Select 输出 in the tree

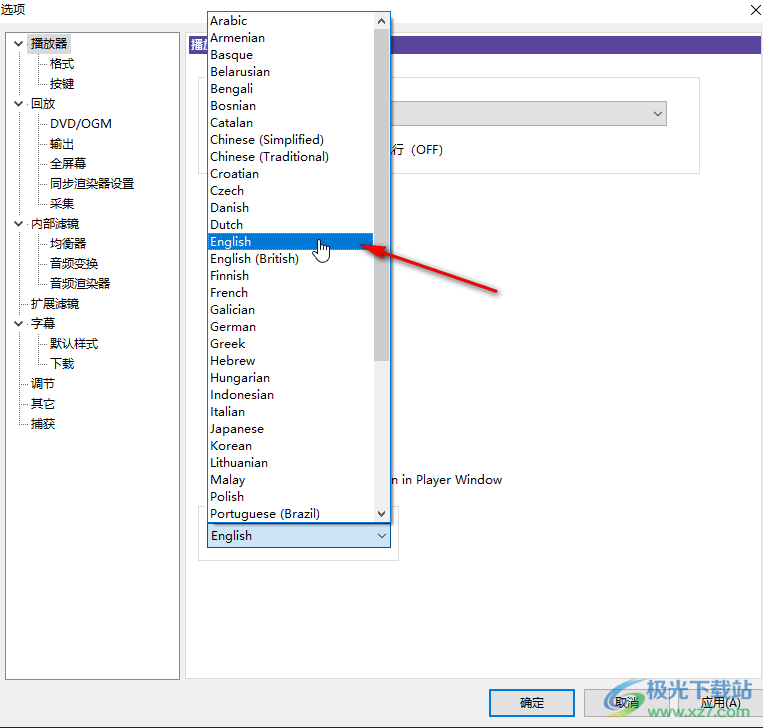click(62, 144)
